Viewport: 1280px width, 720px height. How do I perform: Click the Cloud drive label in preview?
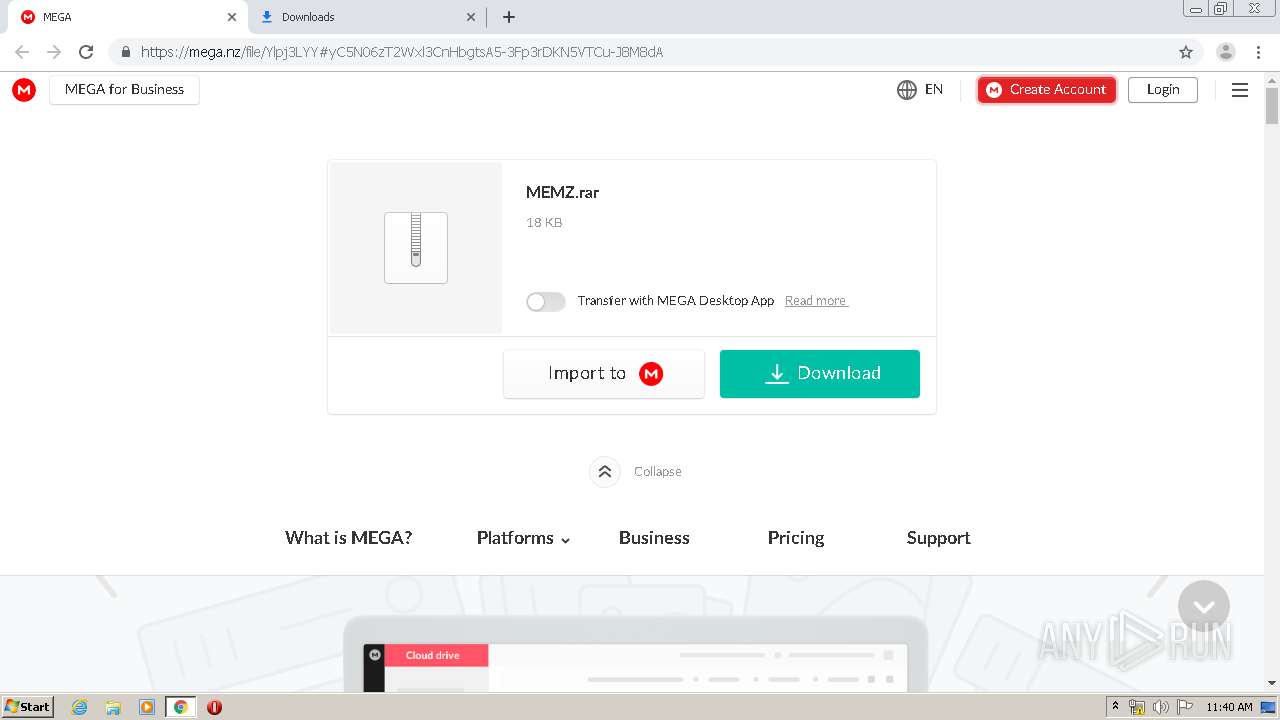pos(432,656)
